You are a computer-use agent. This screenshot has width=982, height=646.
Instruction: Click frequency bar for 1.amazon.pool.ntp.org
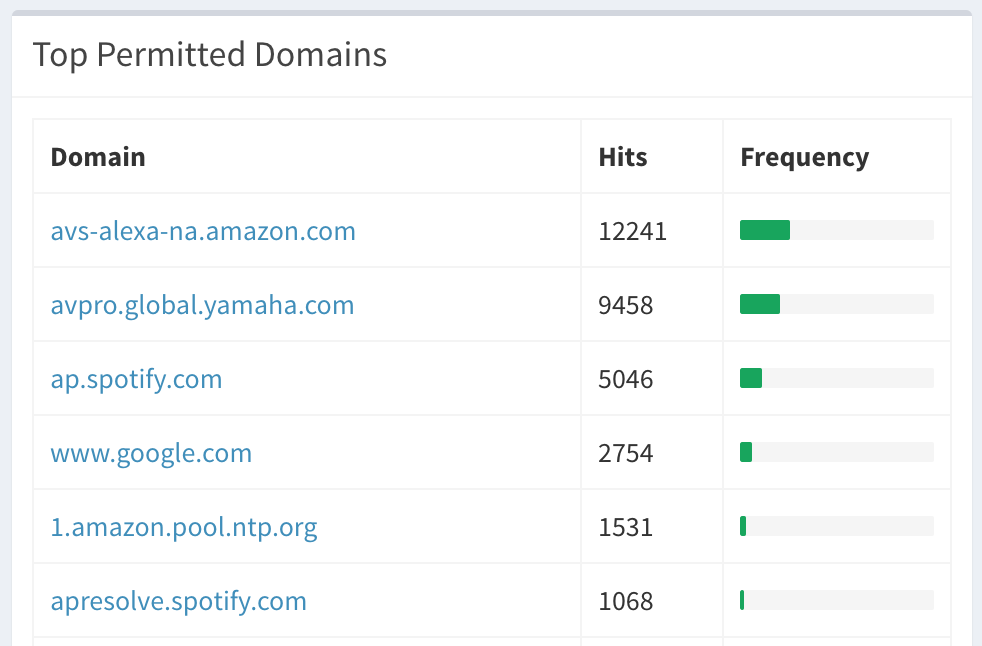[837, 526]
